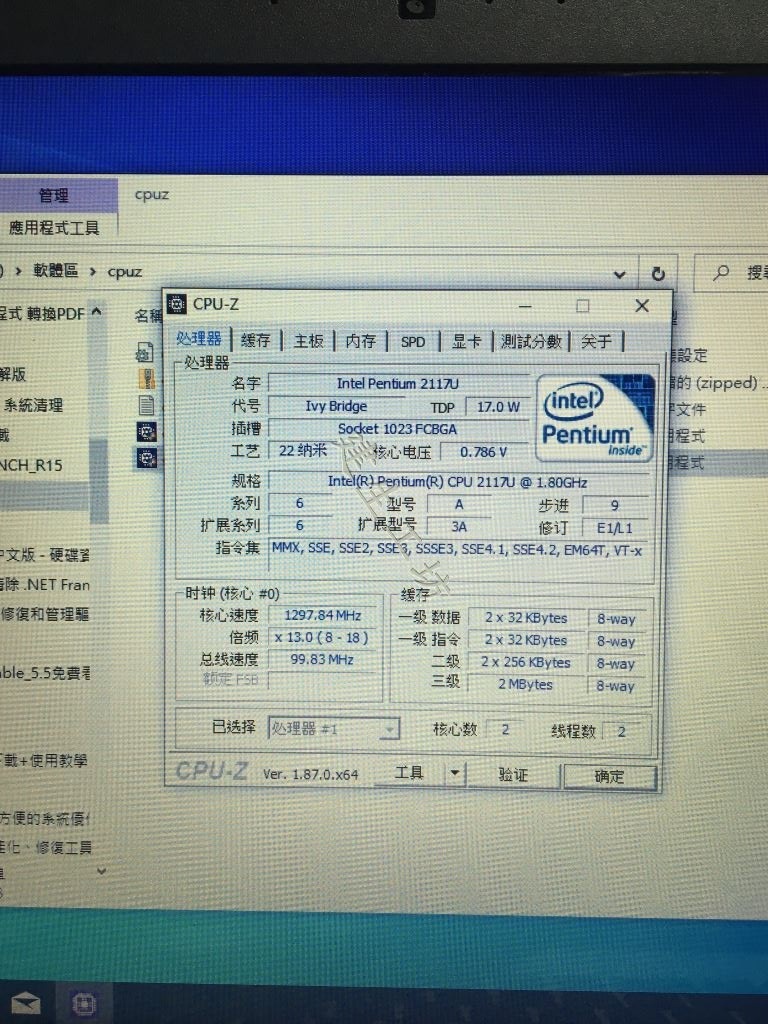Select the 轉換PDF item in navigation pane

[x=42, y=313]
